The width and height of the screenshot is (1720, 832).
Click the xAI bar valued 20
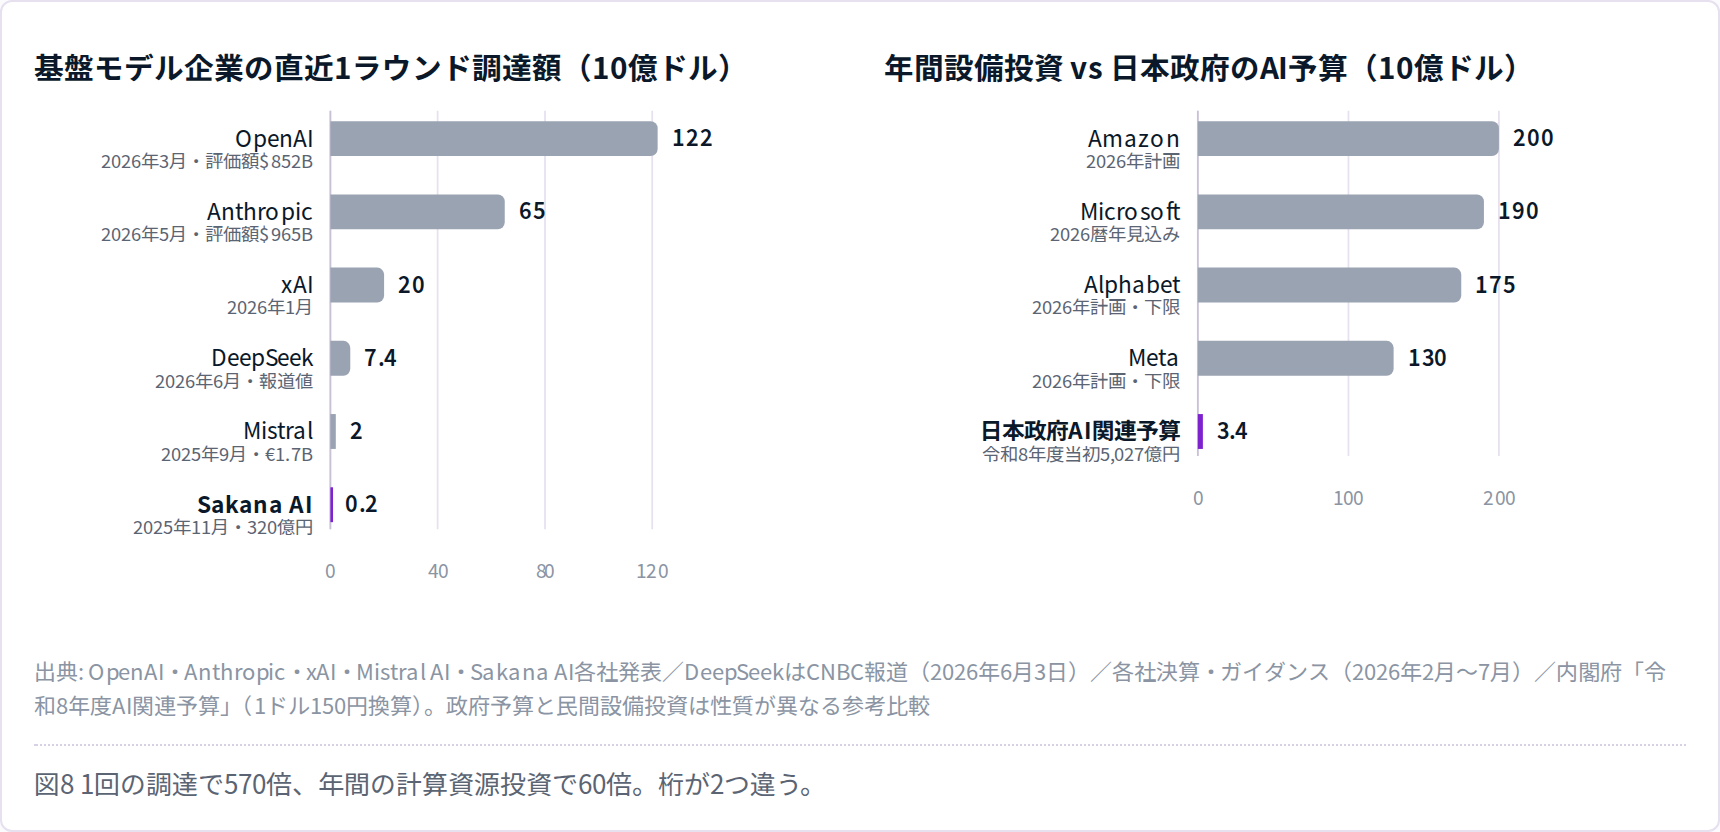(x=357, y=285)
